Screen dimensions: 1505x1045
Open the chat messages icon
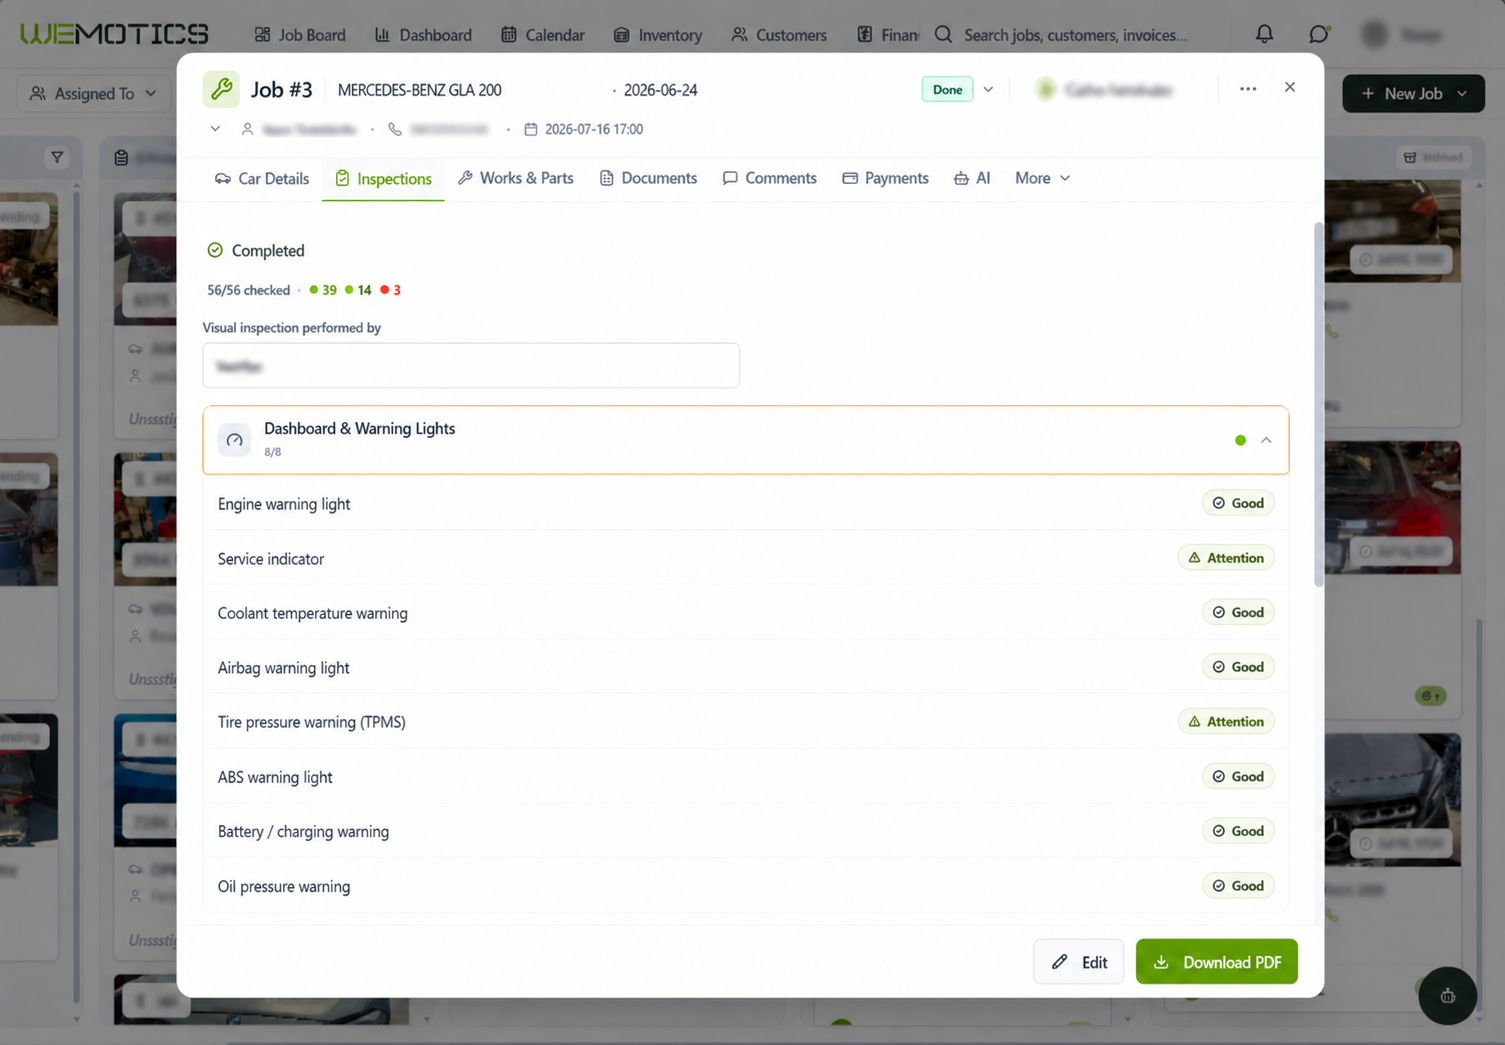[1319, 34]
